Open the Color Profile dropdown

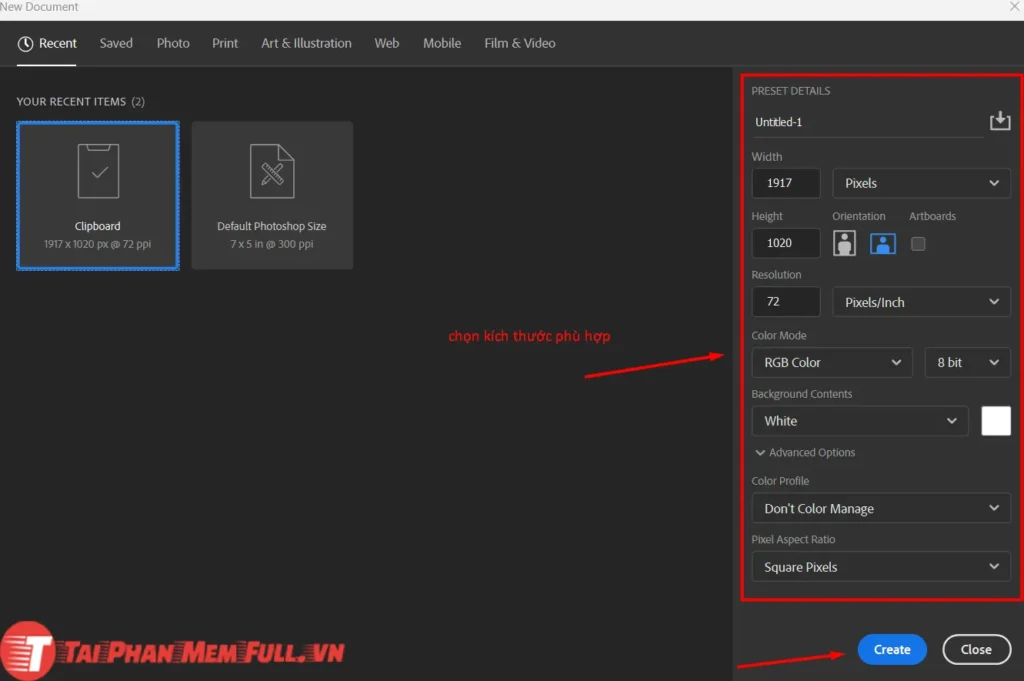(879, 508)
